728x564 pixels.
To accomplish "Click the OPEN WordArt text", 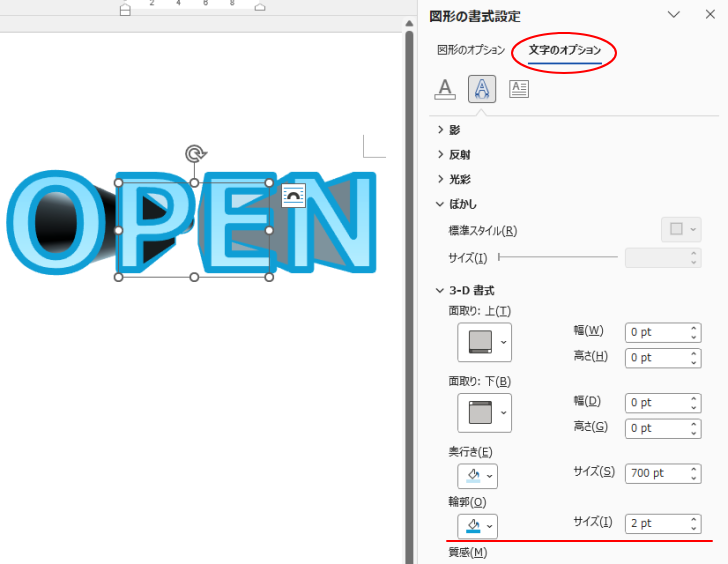I will pos(191,223).
